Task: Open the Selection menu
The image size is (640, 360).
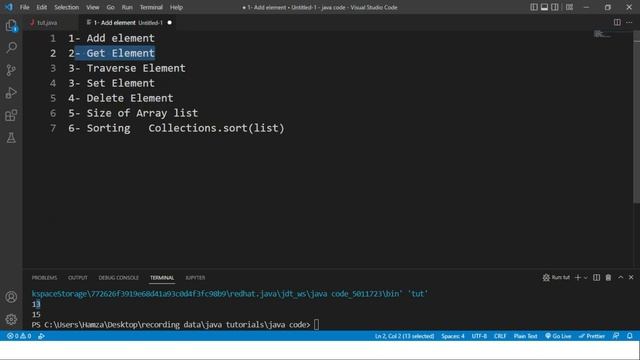Action: pos(67,7)
